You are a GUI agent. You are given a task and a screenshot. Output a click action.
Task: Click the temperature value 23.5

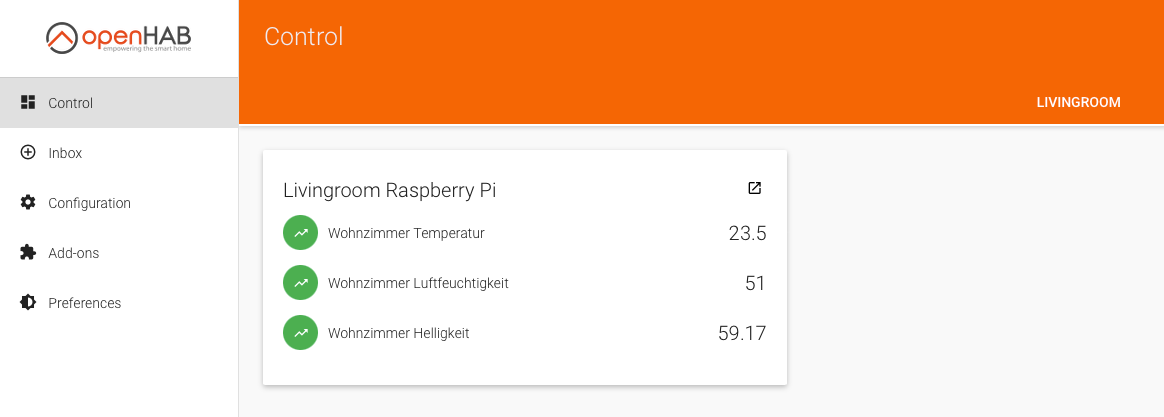coord(747,234)
